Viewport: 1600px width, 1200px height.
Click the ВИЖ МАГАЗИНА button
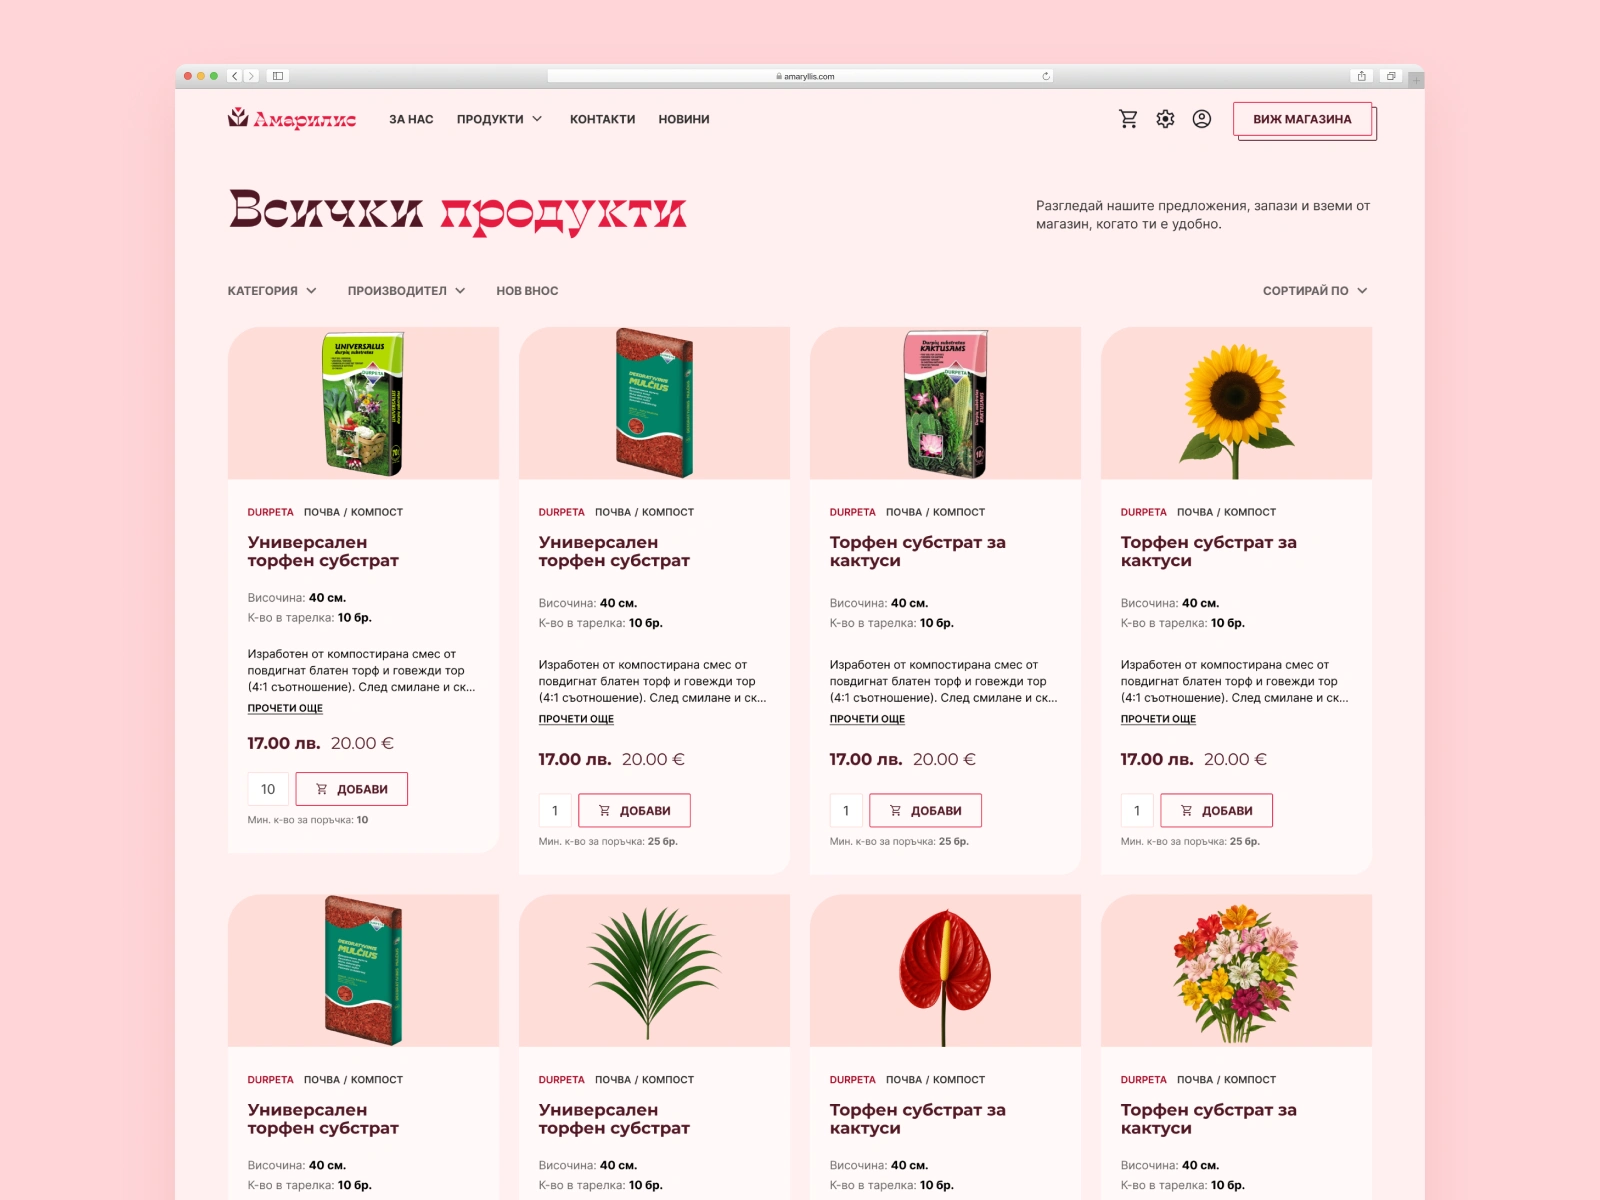click(x=1302, y=119)
